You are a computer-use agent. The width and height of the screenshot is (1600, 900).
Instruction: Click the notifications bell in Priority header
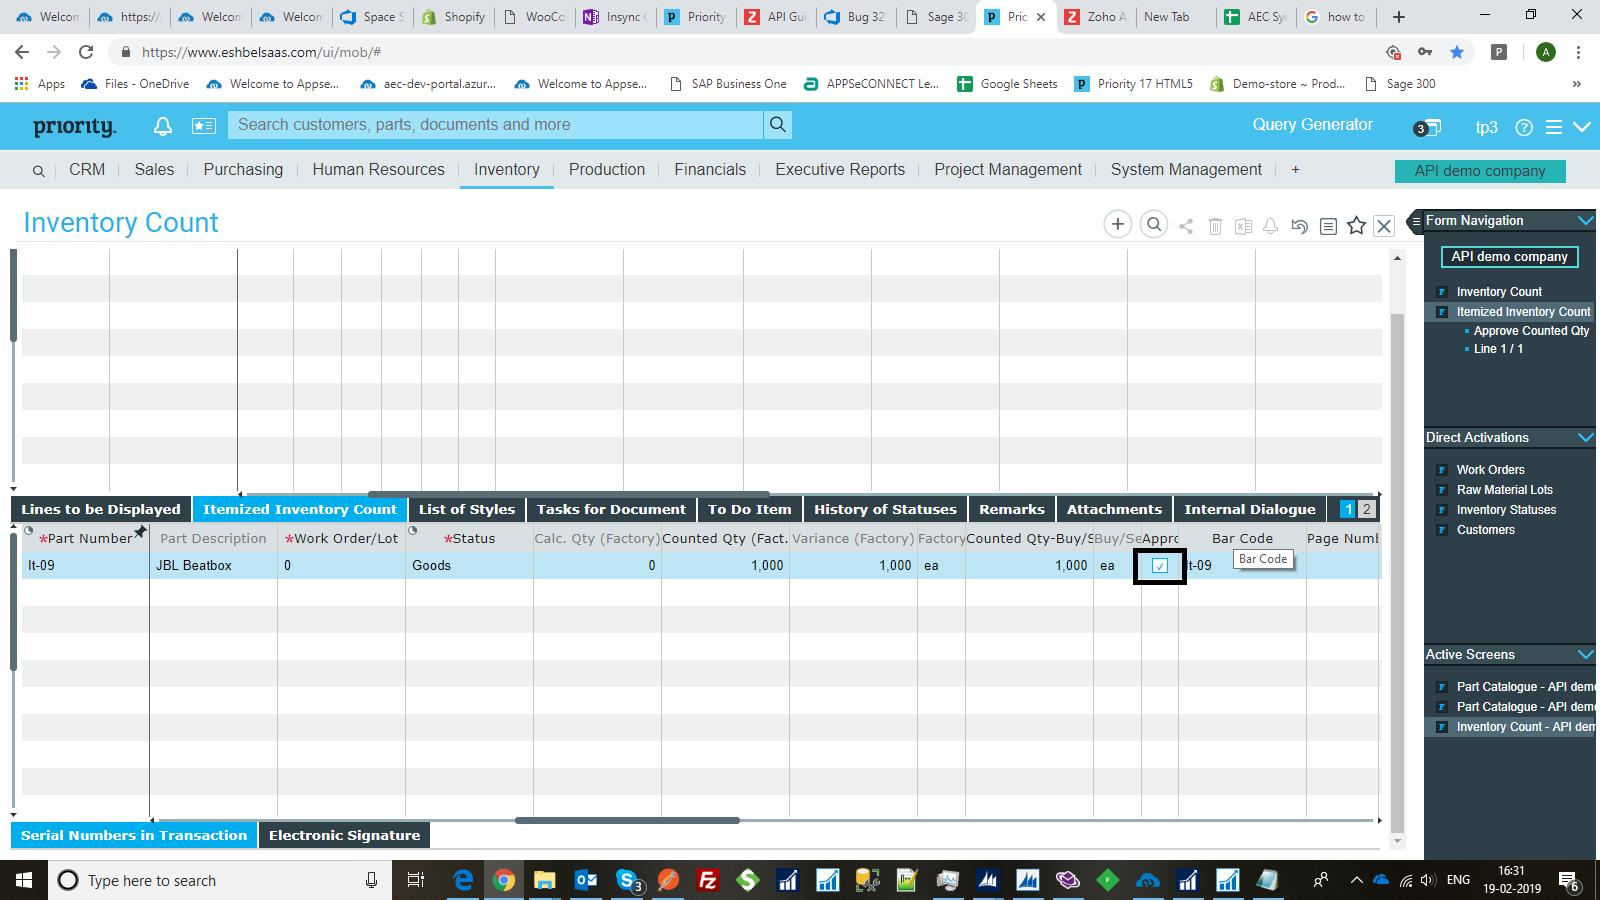(162, 126)
